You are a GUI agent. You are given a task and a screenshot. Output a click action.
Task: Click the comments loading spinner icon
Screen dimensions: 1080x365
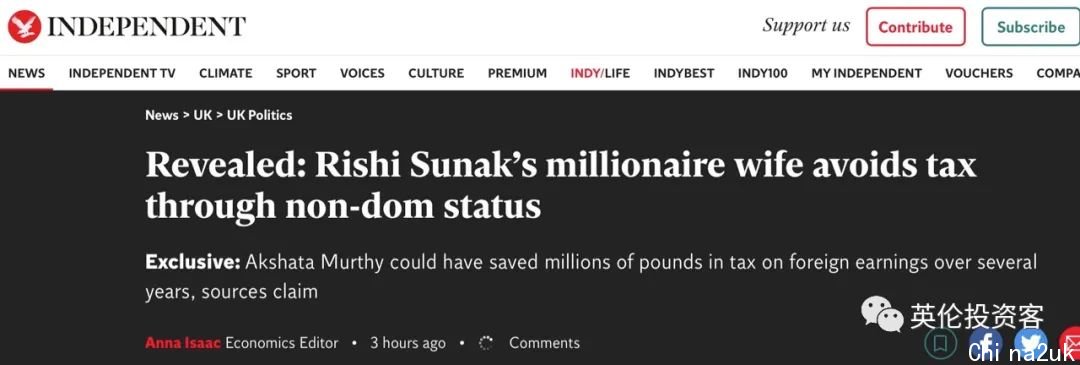pyautogui.click(x=486, y=343)
